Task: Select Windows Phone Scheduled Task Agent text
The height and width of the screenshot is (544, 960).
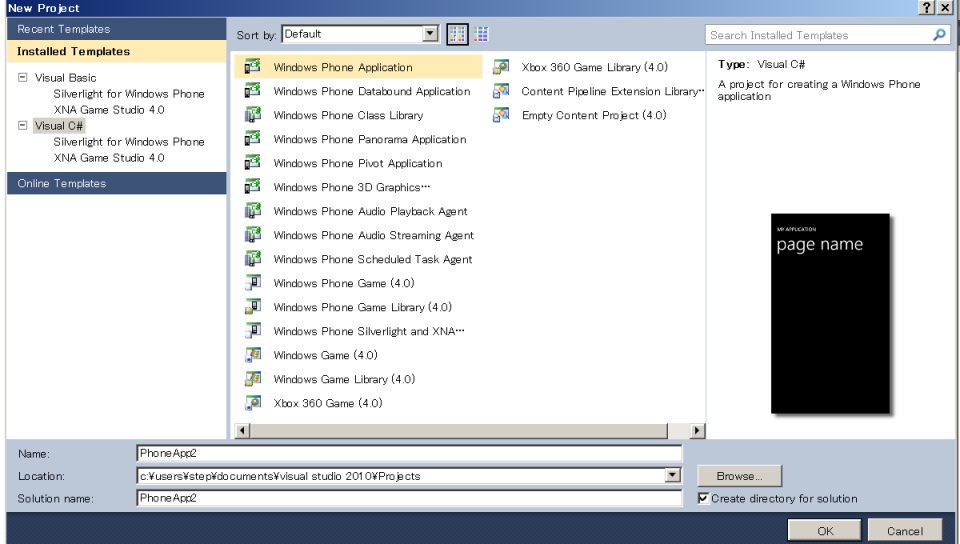Action: (x=372, y=259)
